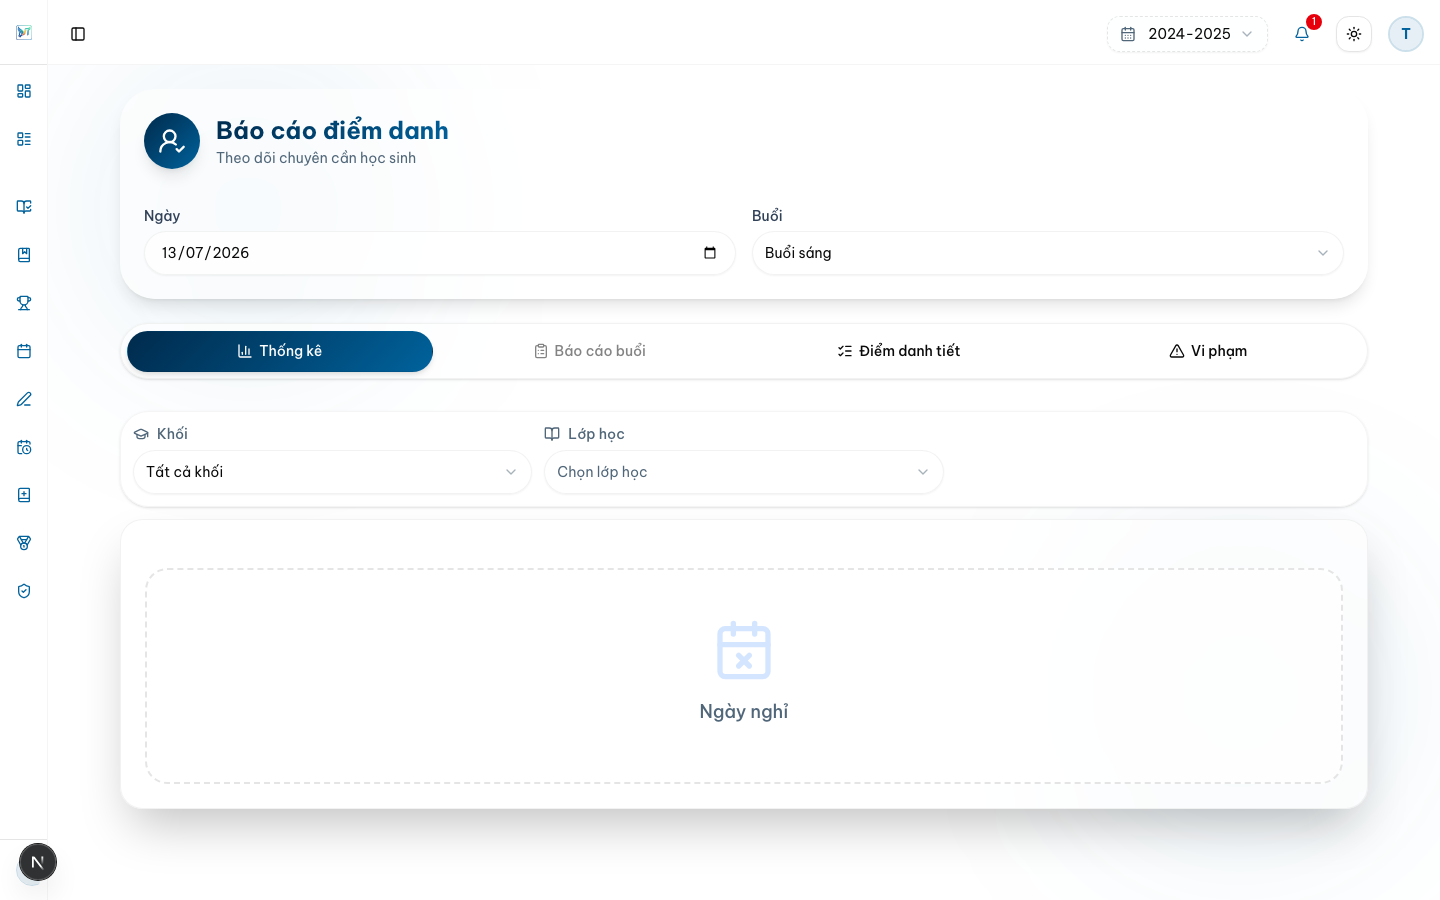Open the Chọn lớp học class dropdown
Screen dimensions: 1440x900
coord(743,472)
